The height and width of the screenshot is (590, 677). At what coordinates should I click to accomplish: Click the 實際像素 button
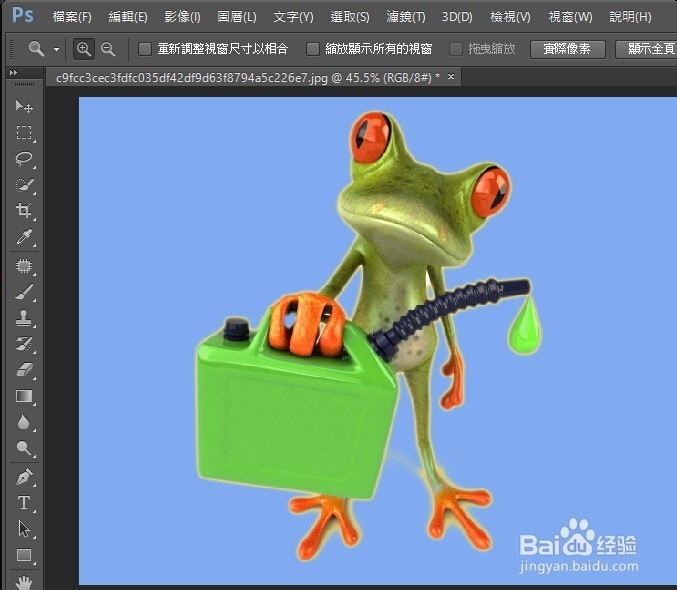tap(567, 49)
